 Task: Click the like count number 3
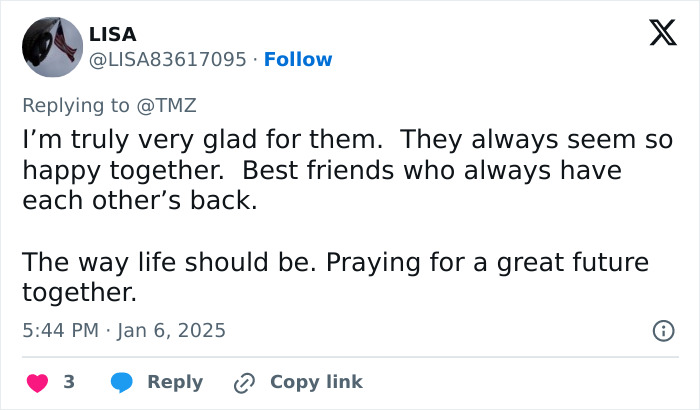(x=69, y=382)
